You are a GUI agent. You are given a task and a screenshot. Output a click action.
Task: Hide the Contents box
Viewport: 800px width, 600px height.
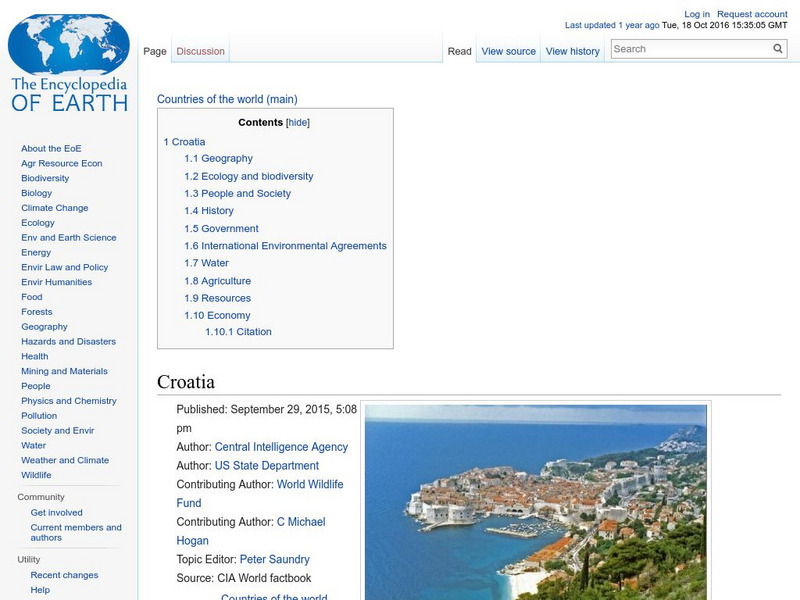298,121
